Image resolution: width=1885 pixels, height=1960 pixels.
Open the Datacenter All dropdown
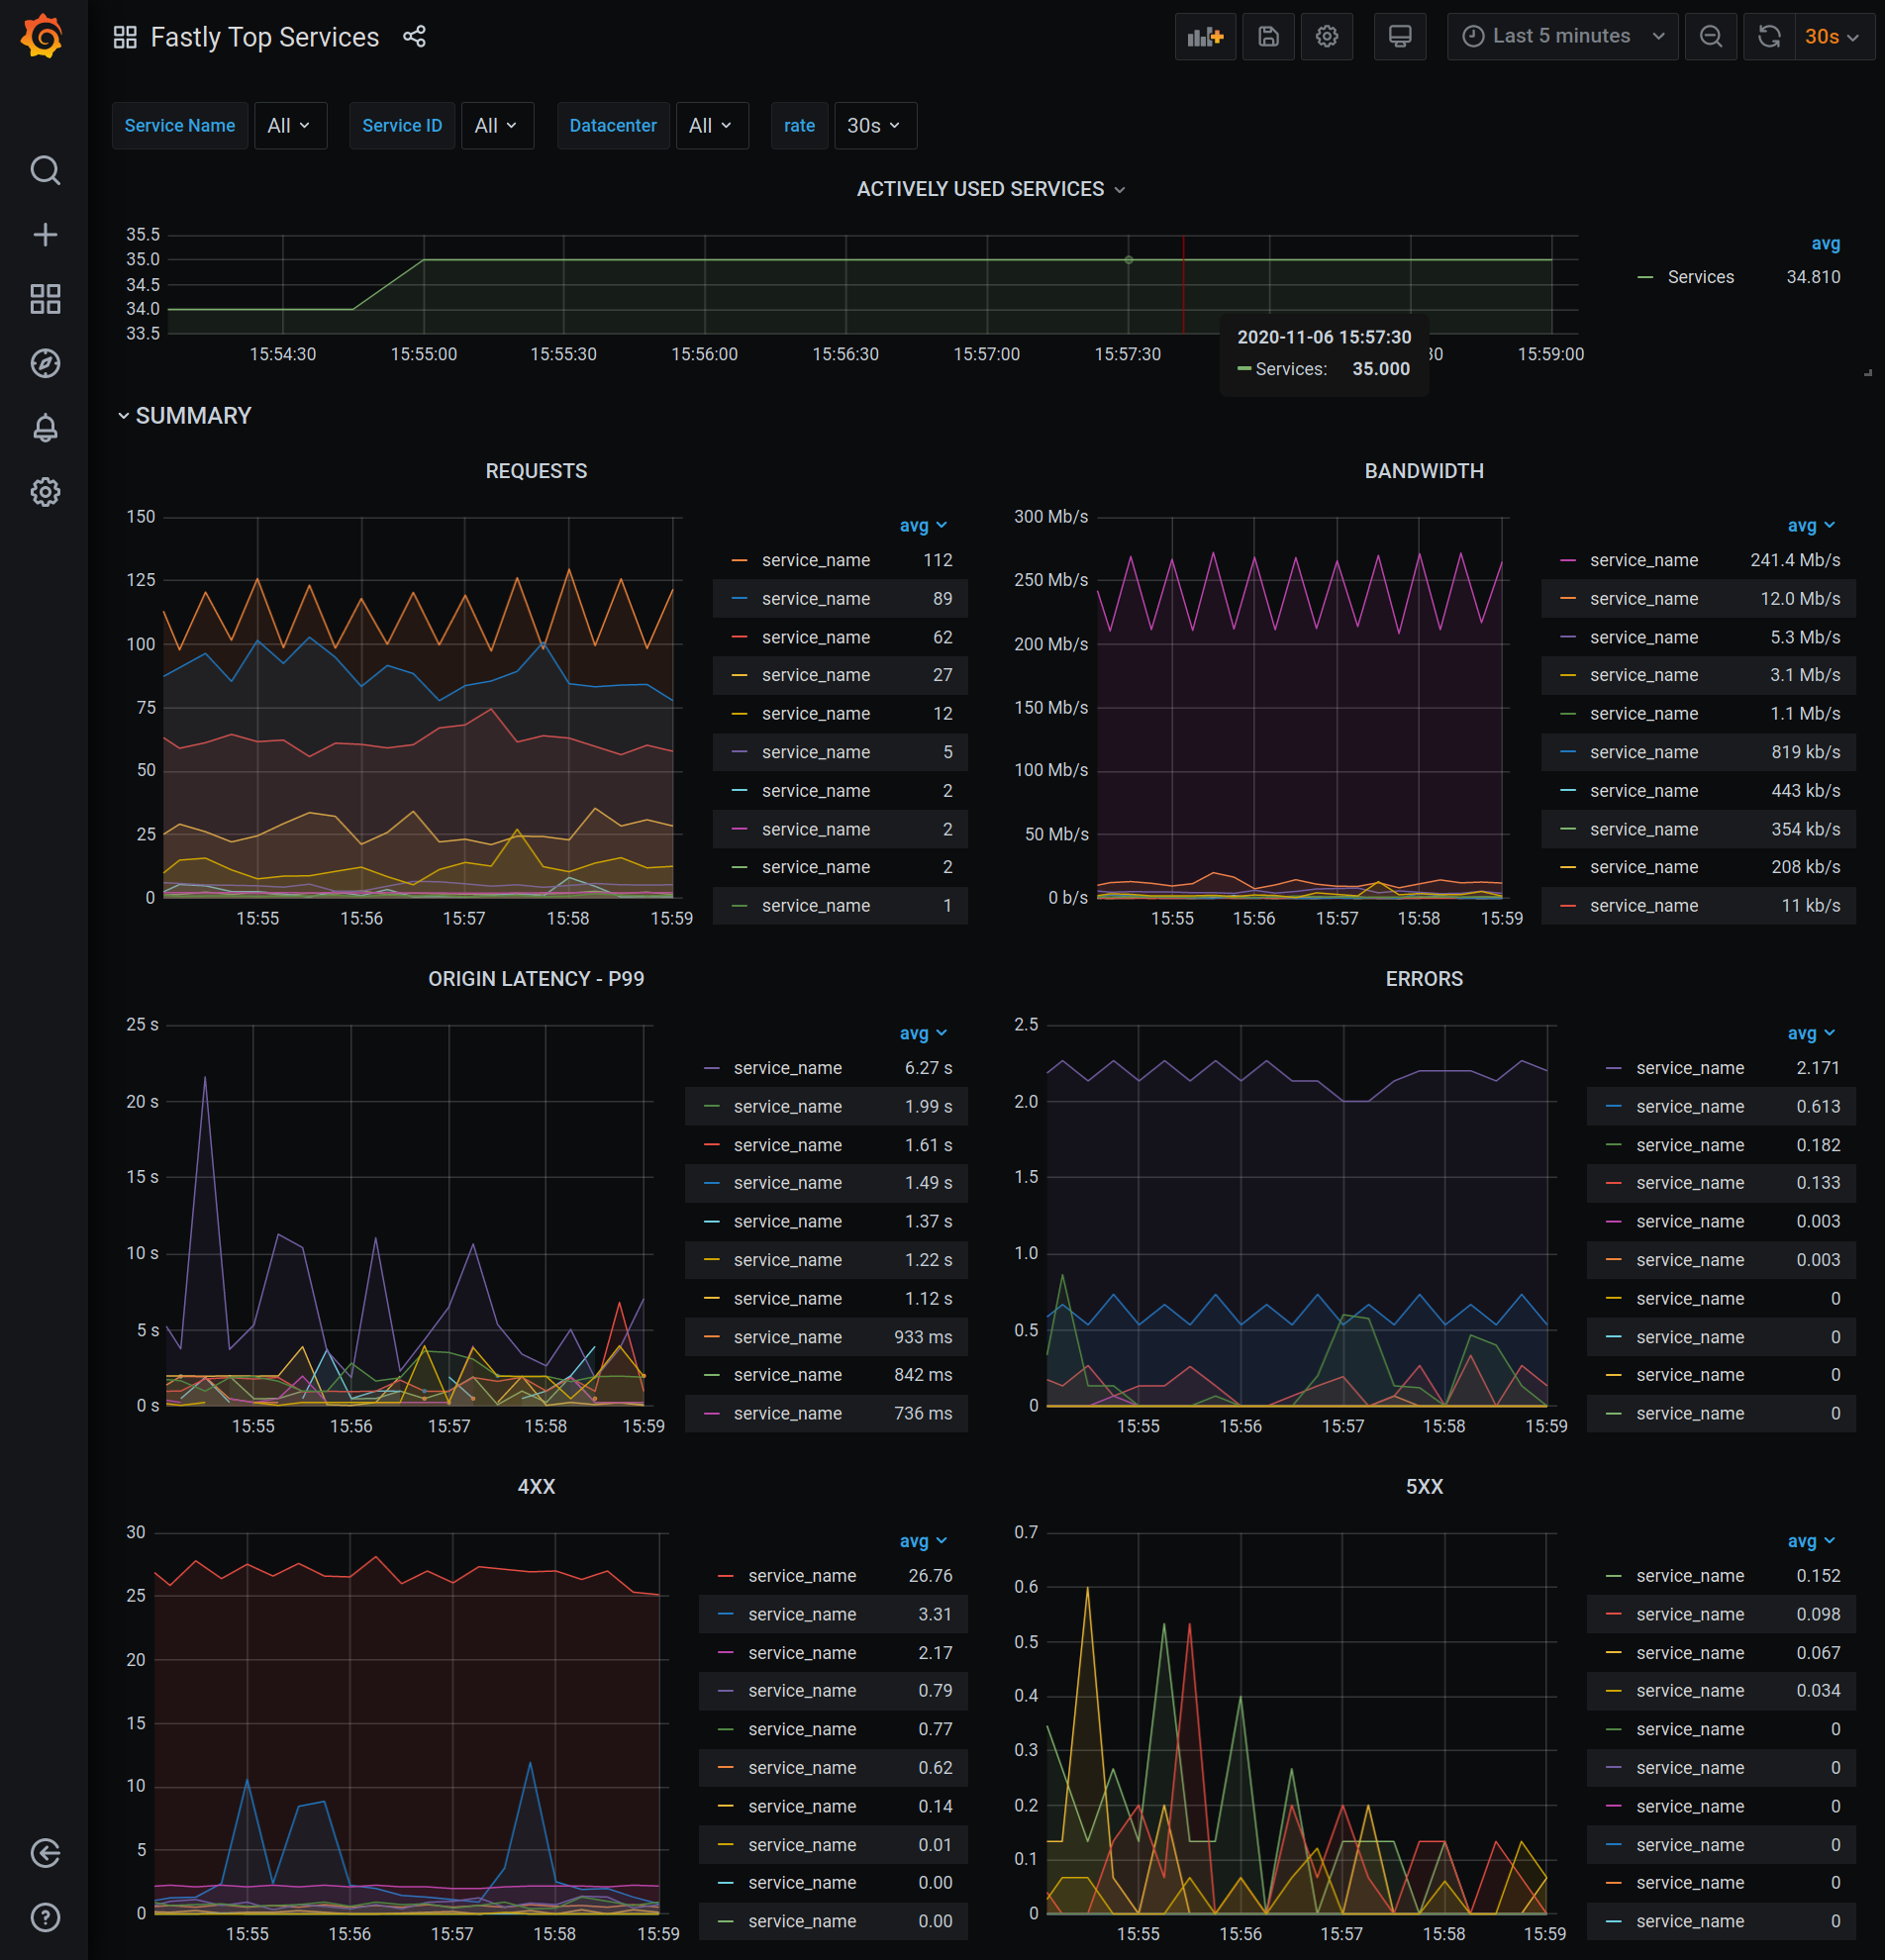pos(712,126)
